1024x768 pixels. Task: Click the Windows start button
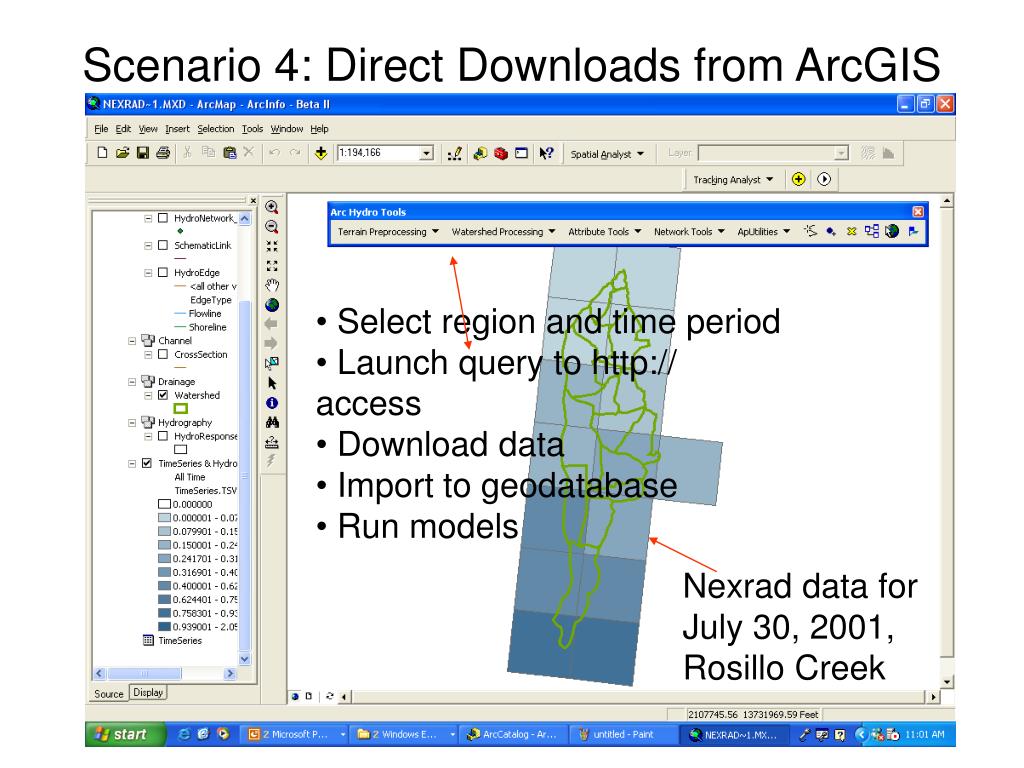coord(124,734)
